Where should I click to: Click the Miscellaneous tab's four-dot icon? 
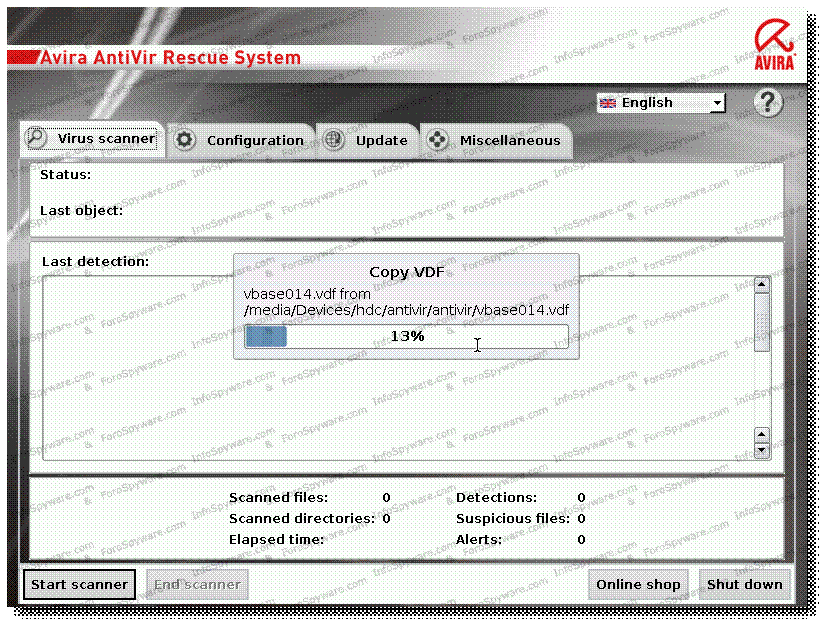(438, 140)
